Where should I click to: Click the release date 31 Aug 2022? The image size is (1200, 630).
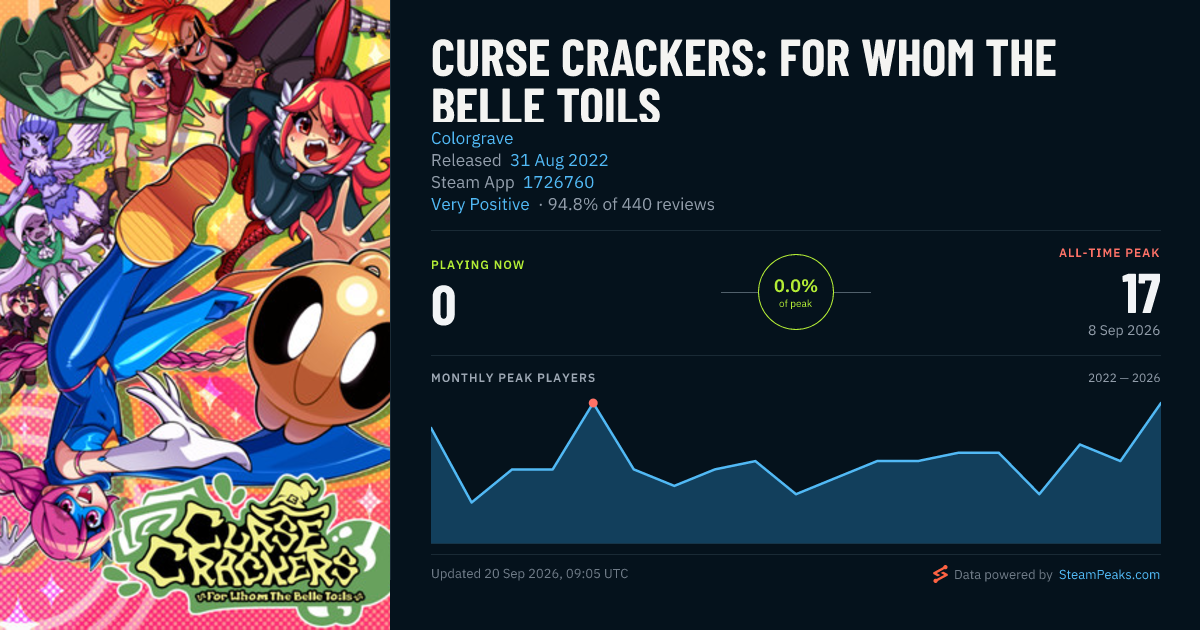[x=559, y=160]
